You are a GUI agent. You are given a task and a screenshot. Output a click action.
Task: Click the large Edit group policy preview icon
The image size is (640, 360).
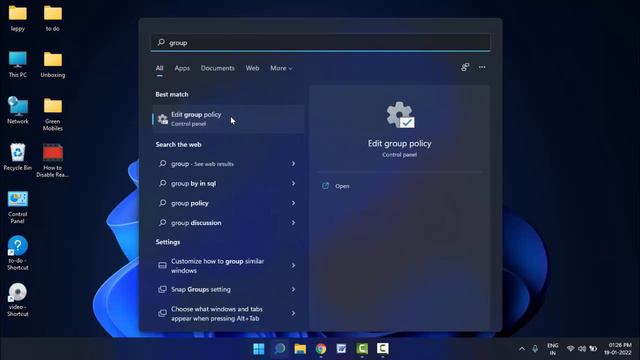click(400, 115)
